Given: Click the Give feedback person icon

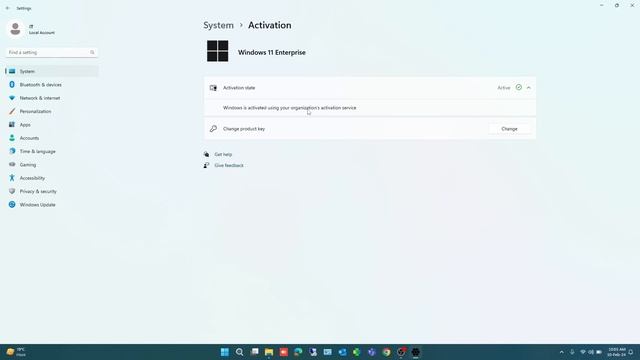Looking at the screenshot, I should [x=206, y=165].
